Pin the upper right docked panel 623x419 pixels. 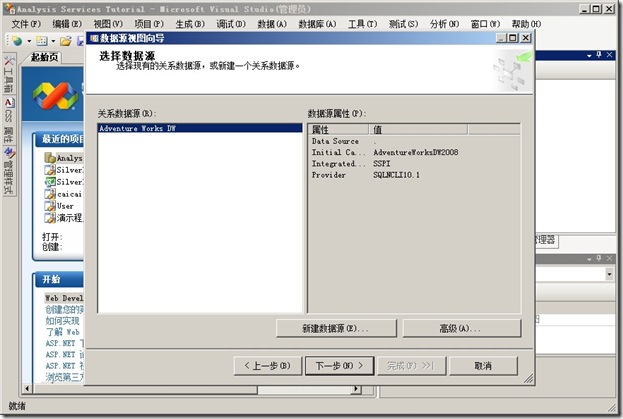click(599, 55)
